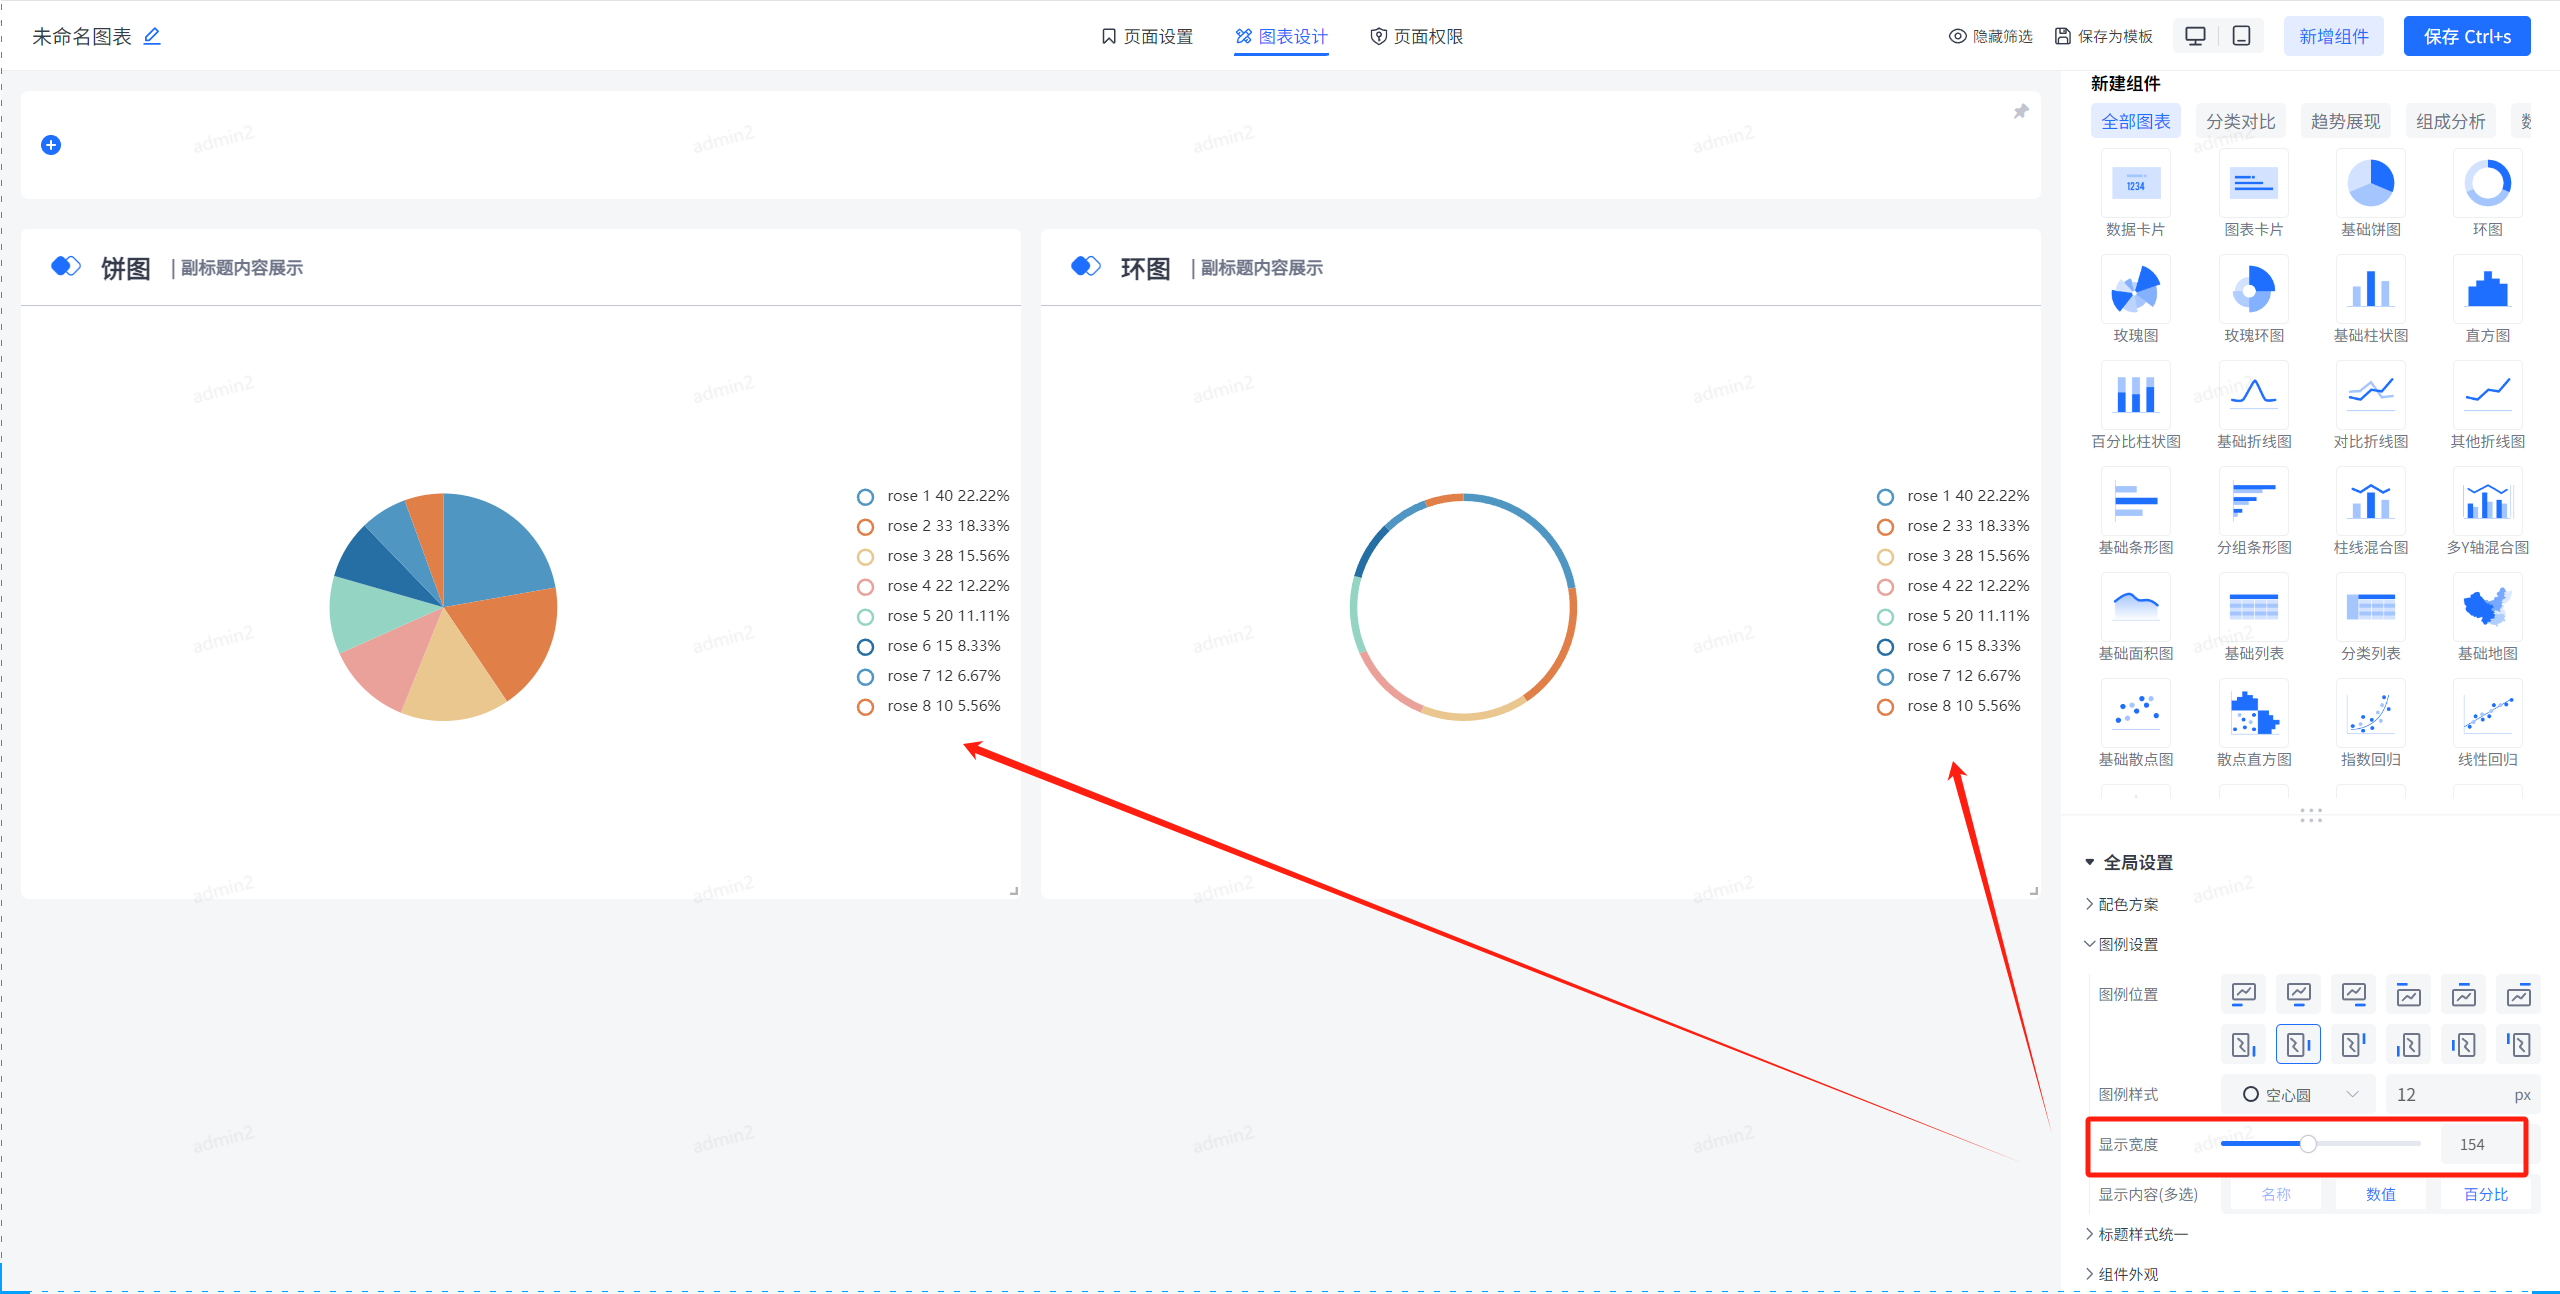The image size is (2560, 1294).
Task: Open the 空心圆 legend style dropdown
Action: (2298, 1094)
